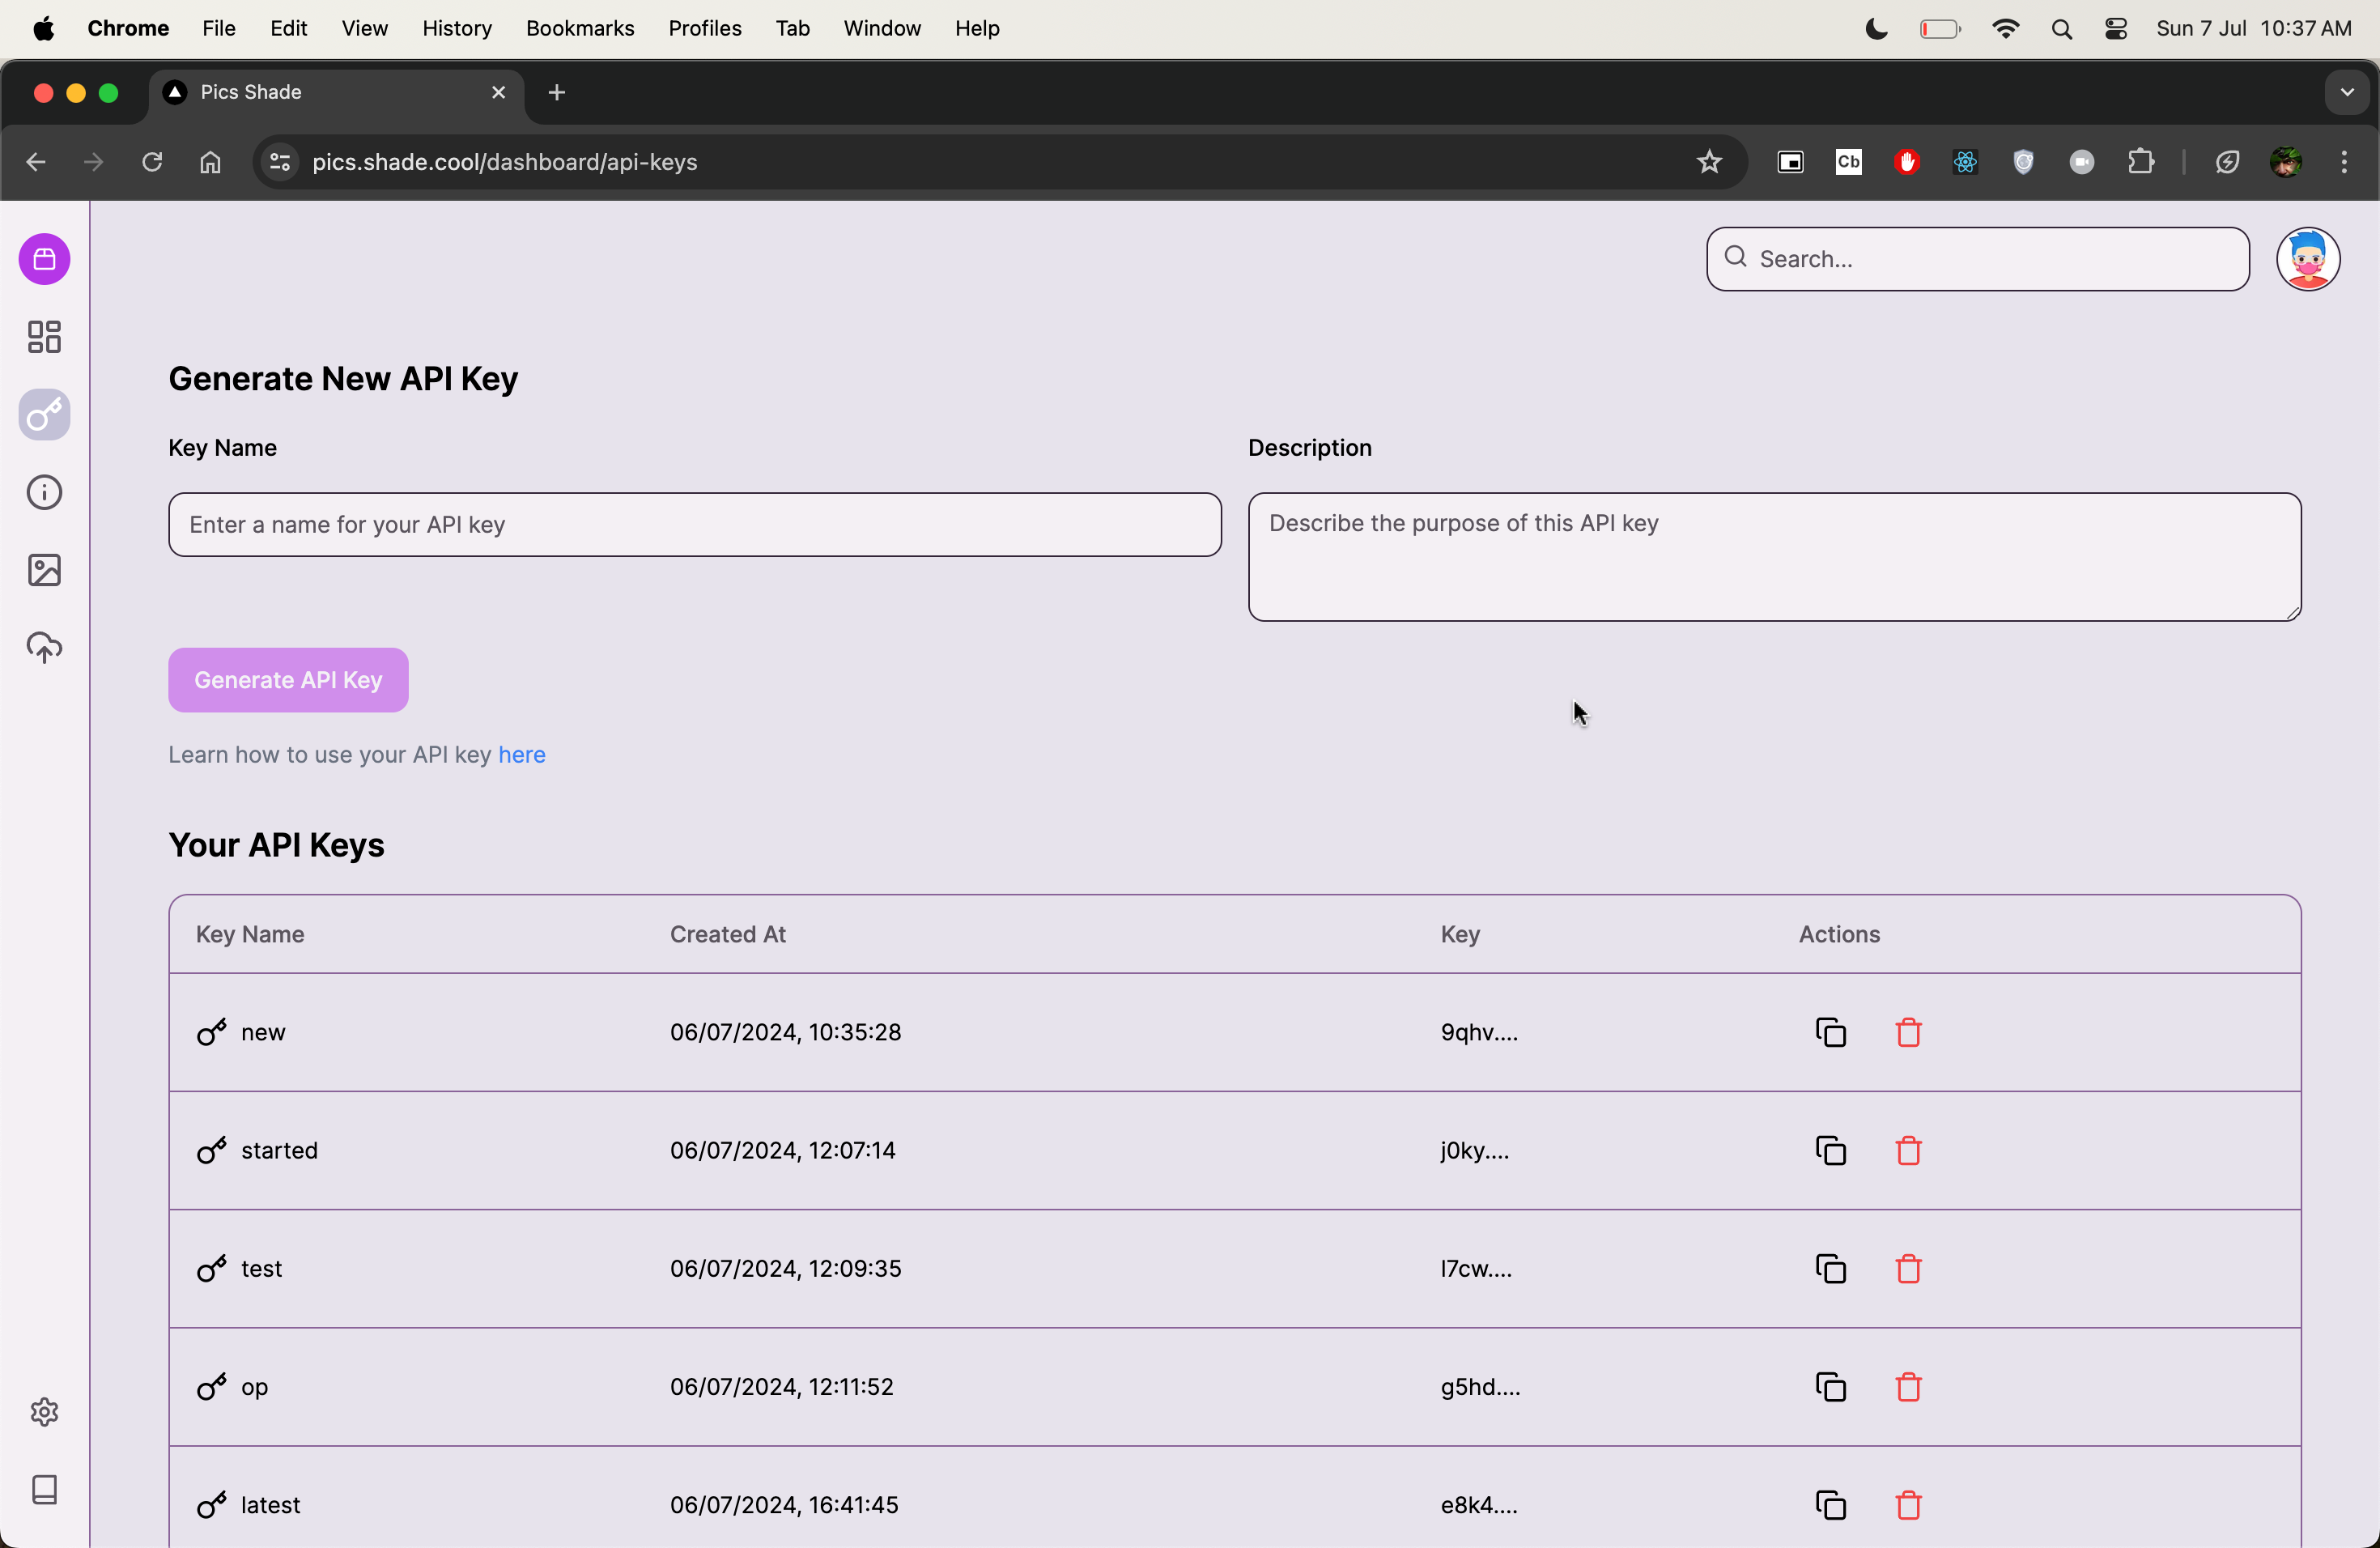
Task: Focus the Description text area
Action: point(1775,557)
